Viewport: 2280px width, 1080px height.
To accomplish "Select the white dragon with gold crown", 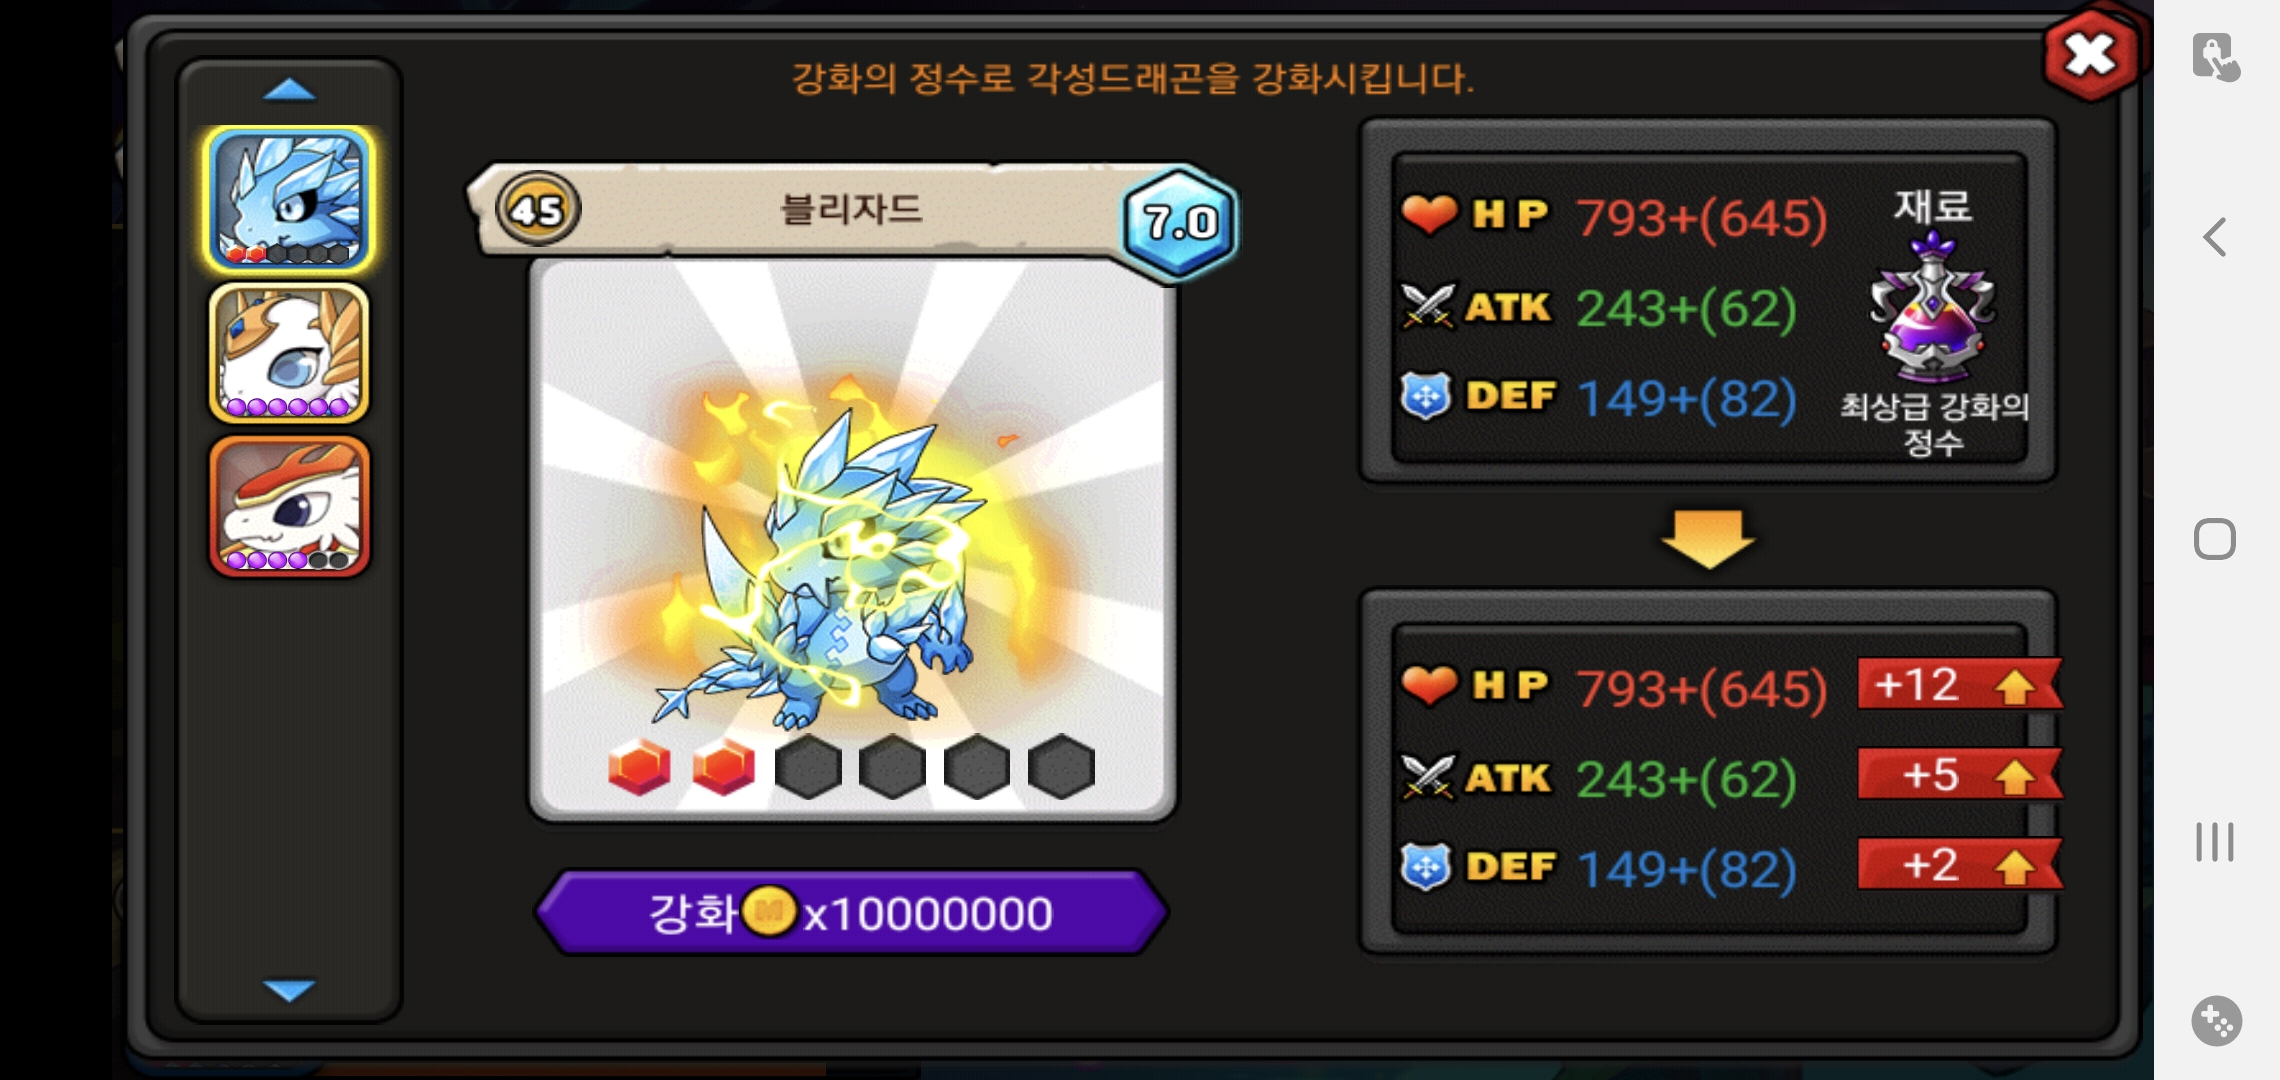I will click(289, 353).
